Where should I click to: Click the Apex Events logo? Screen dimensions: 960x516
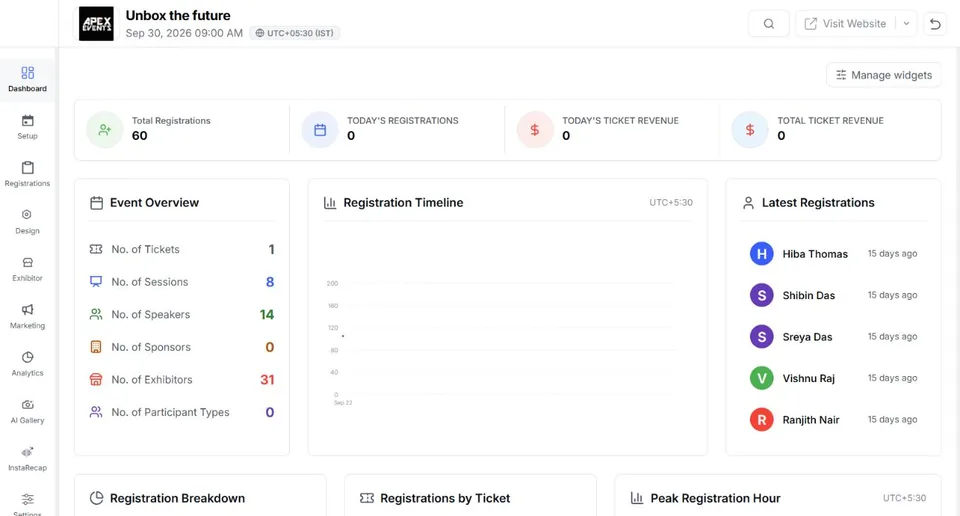[96, 24]
